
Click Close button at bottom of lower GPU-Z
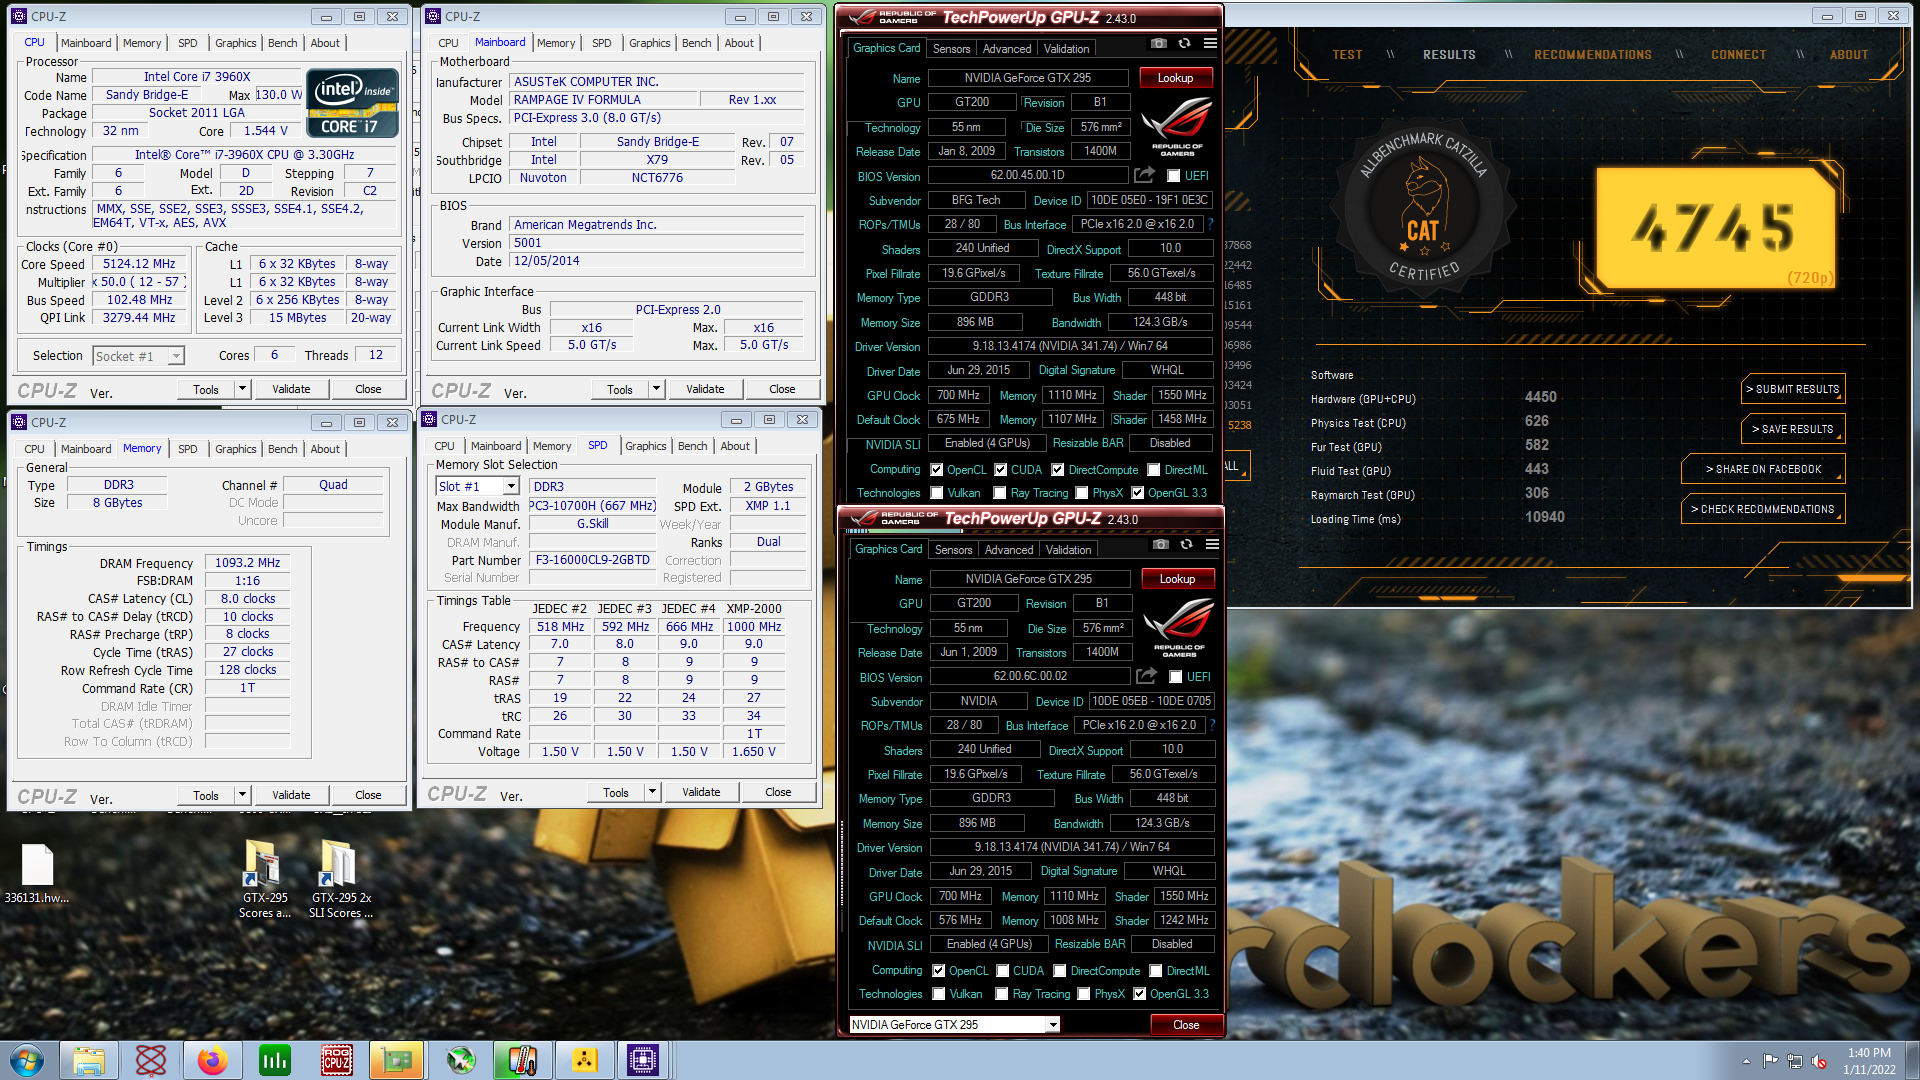pos(1186,1025)
